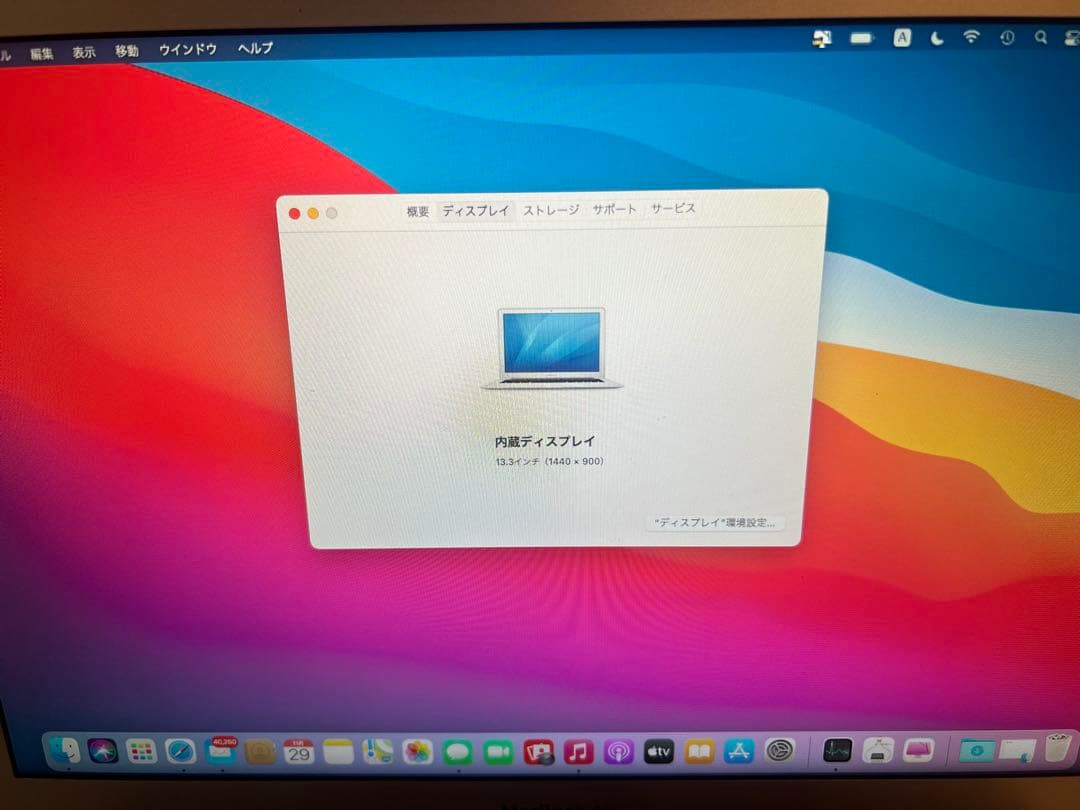Launch the App Store

740,752
